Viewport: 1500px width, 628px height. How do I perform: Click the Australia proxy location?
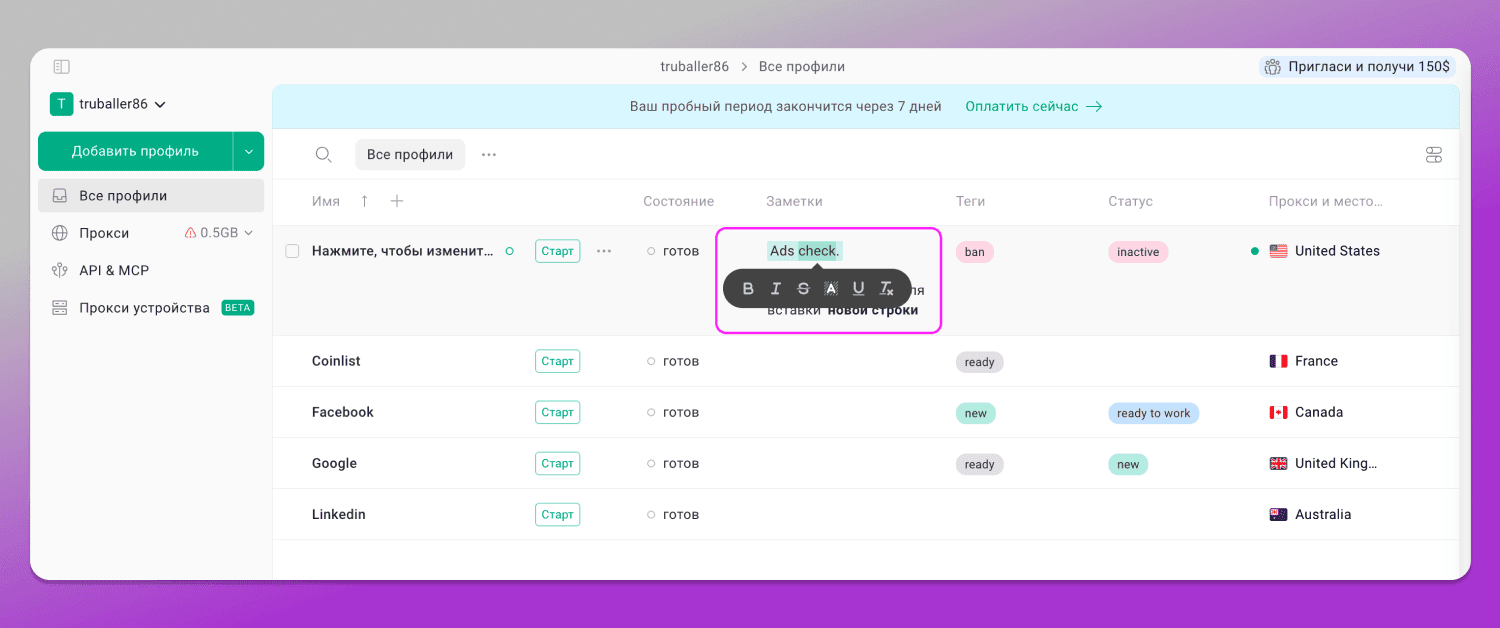[1310, 514]
